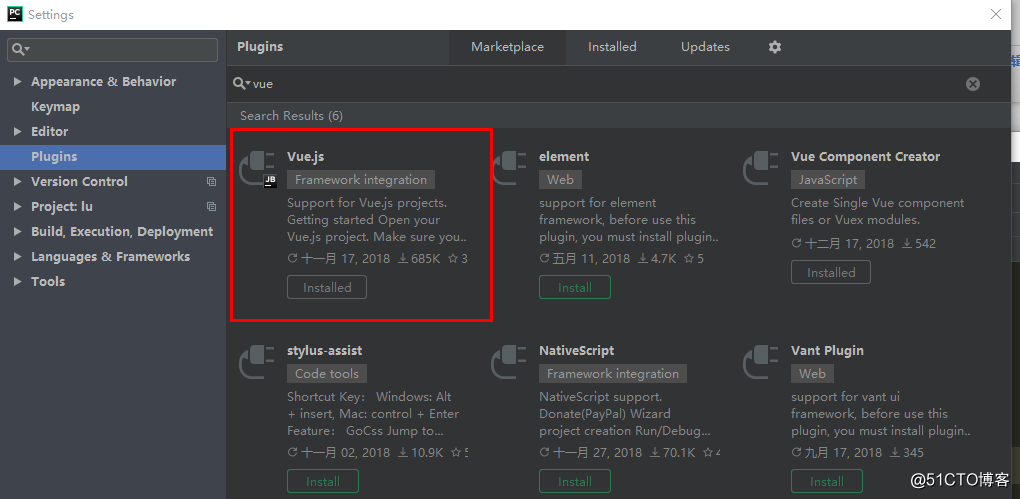The width and height of the screenshot is (1020, 499).
Task: Open the NativeScript plugin title
Action: point(576,351)
